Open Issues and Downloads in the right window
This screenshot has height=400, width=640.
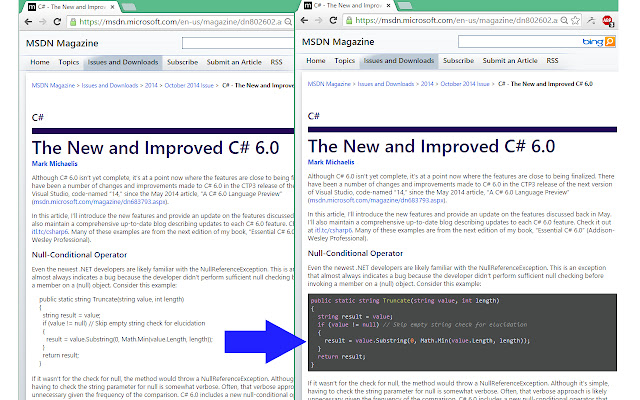(399, 61)
